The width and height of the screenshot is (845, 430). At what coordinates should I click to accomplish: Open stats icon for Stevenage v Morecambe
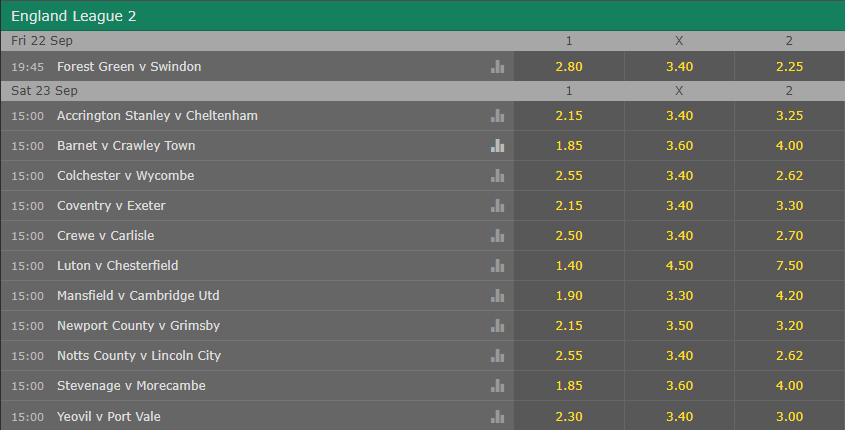[497, 386]
